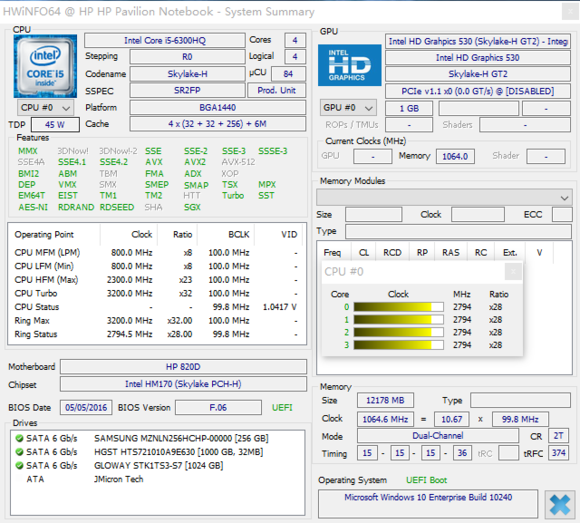Click the green status icon for GLOWAY drive
This screenshot has height=523, width=580.
(x=20, y=465)
